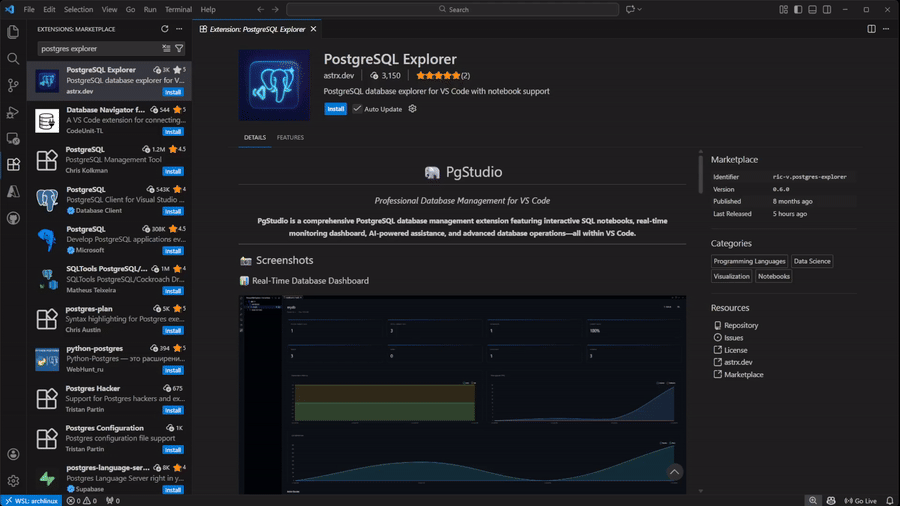Viewport: 900px width, 506px height.
Task: Open the Accounts menu icon
Action: 13,454
